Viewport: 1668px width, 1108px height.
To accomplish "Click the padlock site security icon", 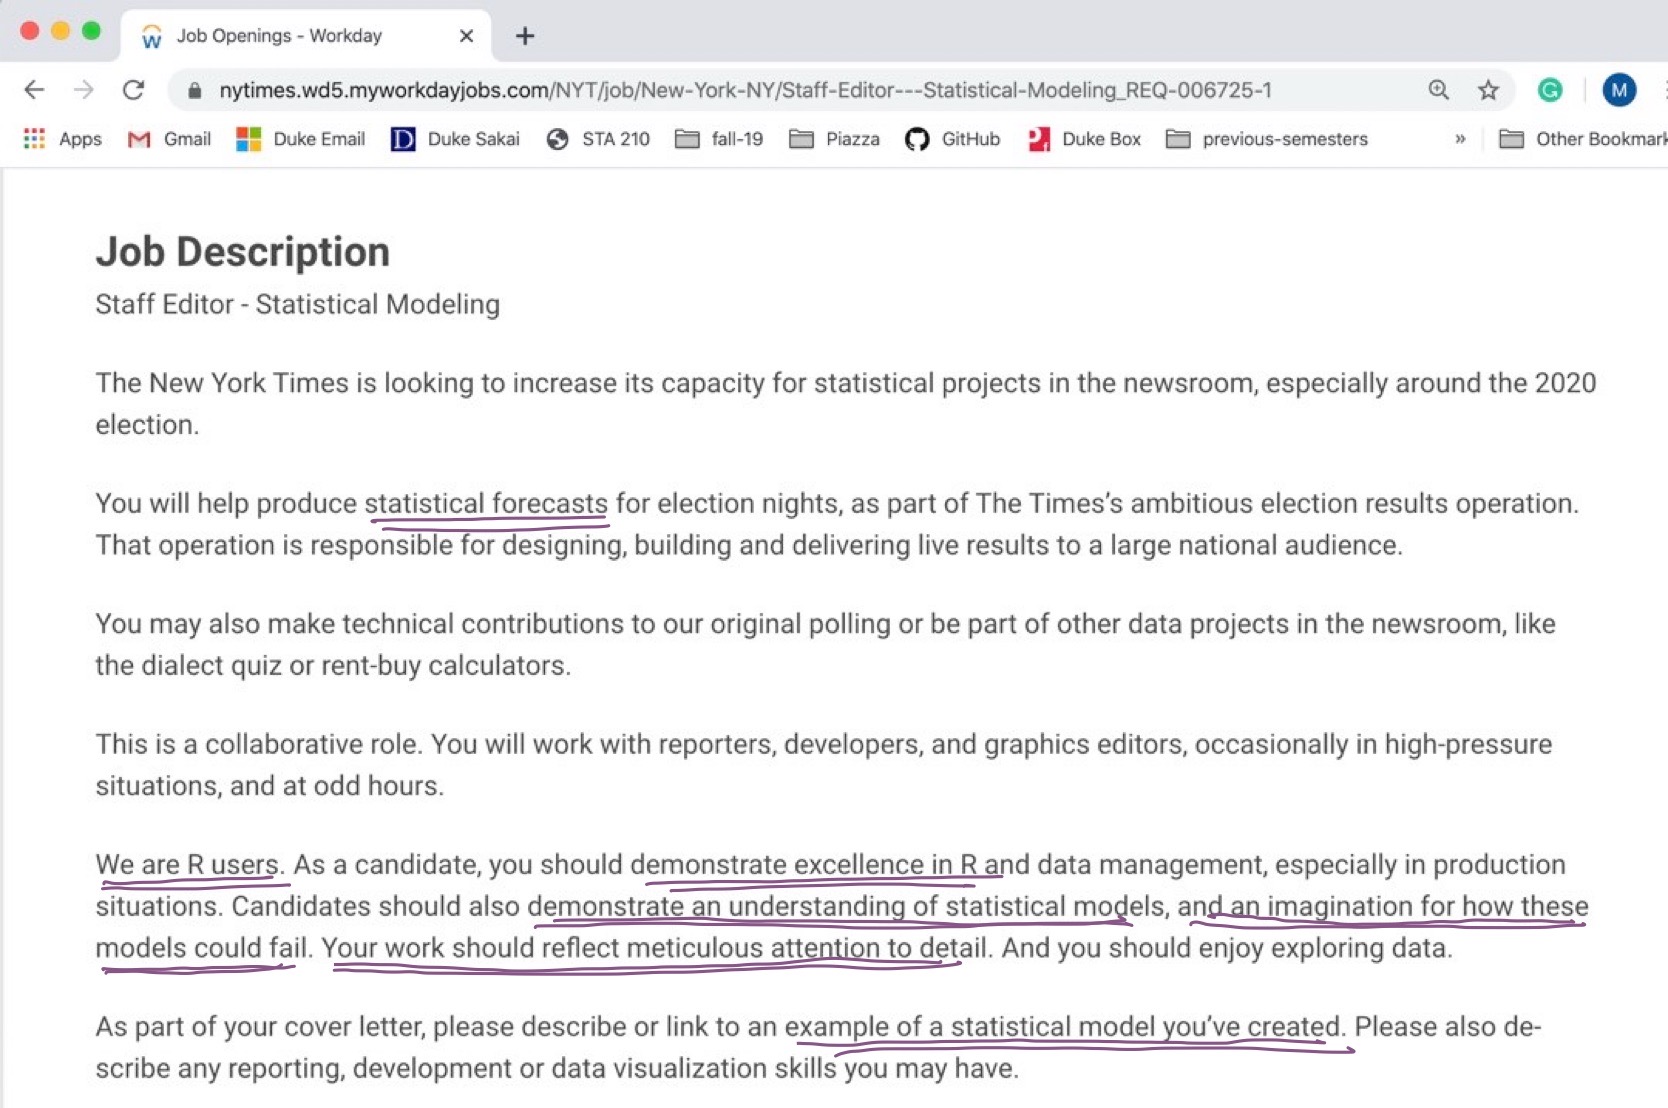I will pyautogui.click(x=195, y=91).
